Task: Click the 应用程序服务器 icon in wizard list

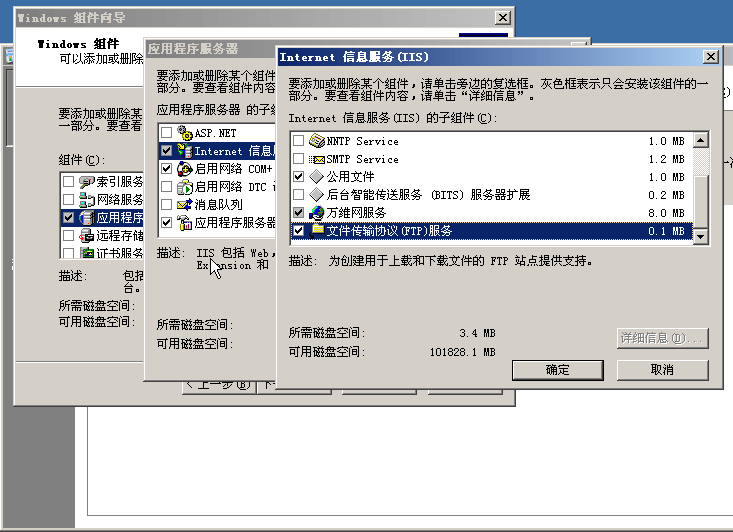Action: [87, 217]
